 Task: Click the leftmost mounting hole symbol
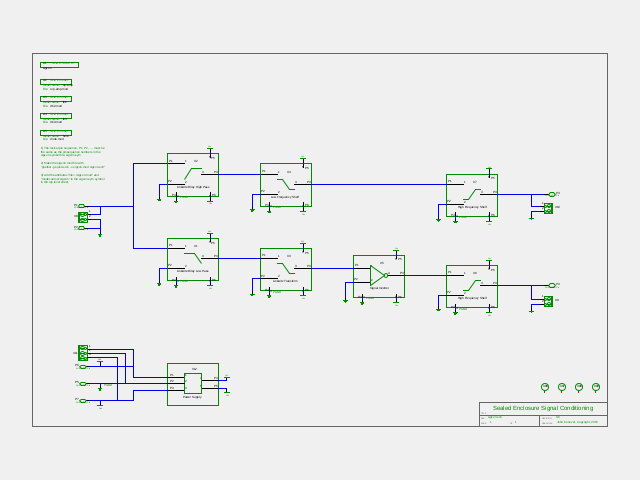(x=545, y=387)
